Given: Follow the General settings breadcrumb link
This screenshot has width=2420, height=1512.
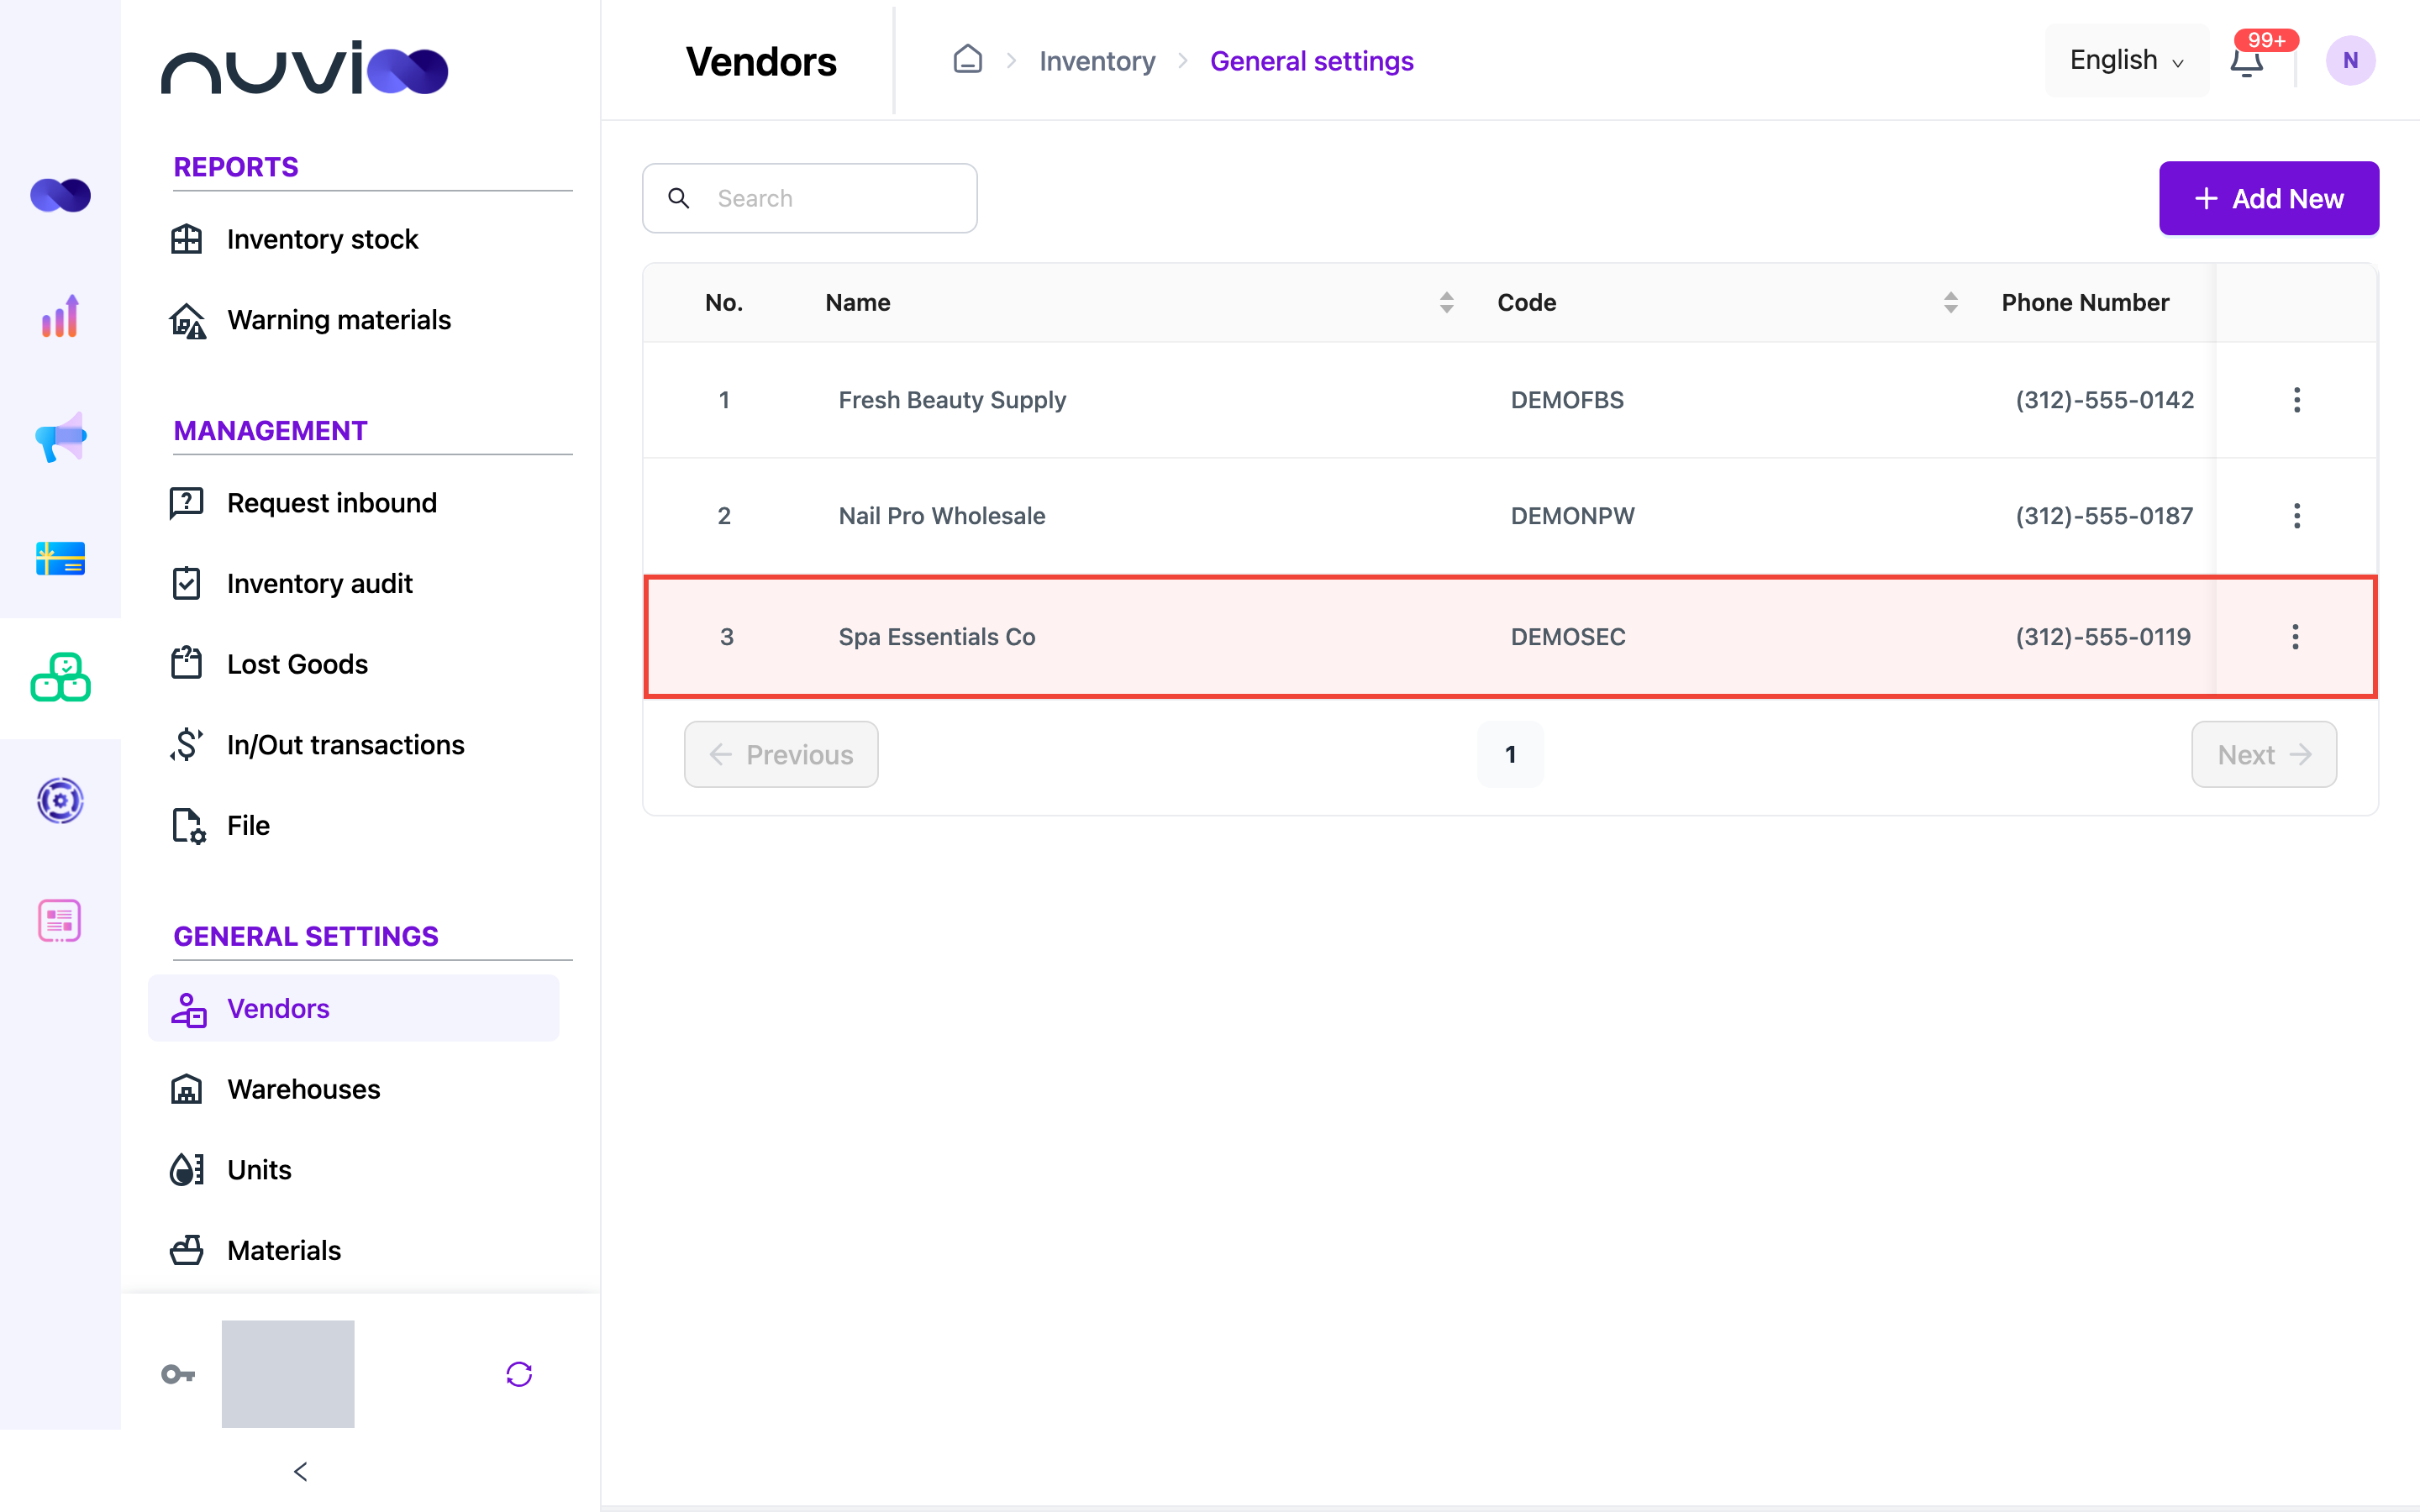Looking at the screenshot, I should pos(1311,61).
